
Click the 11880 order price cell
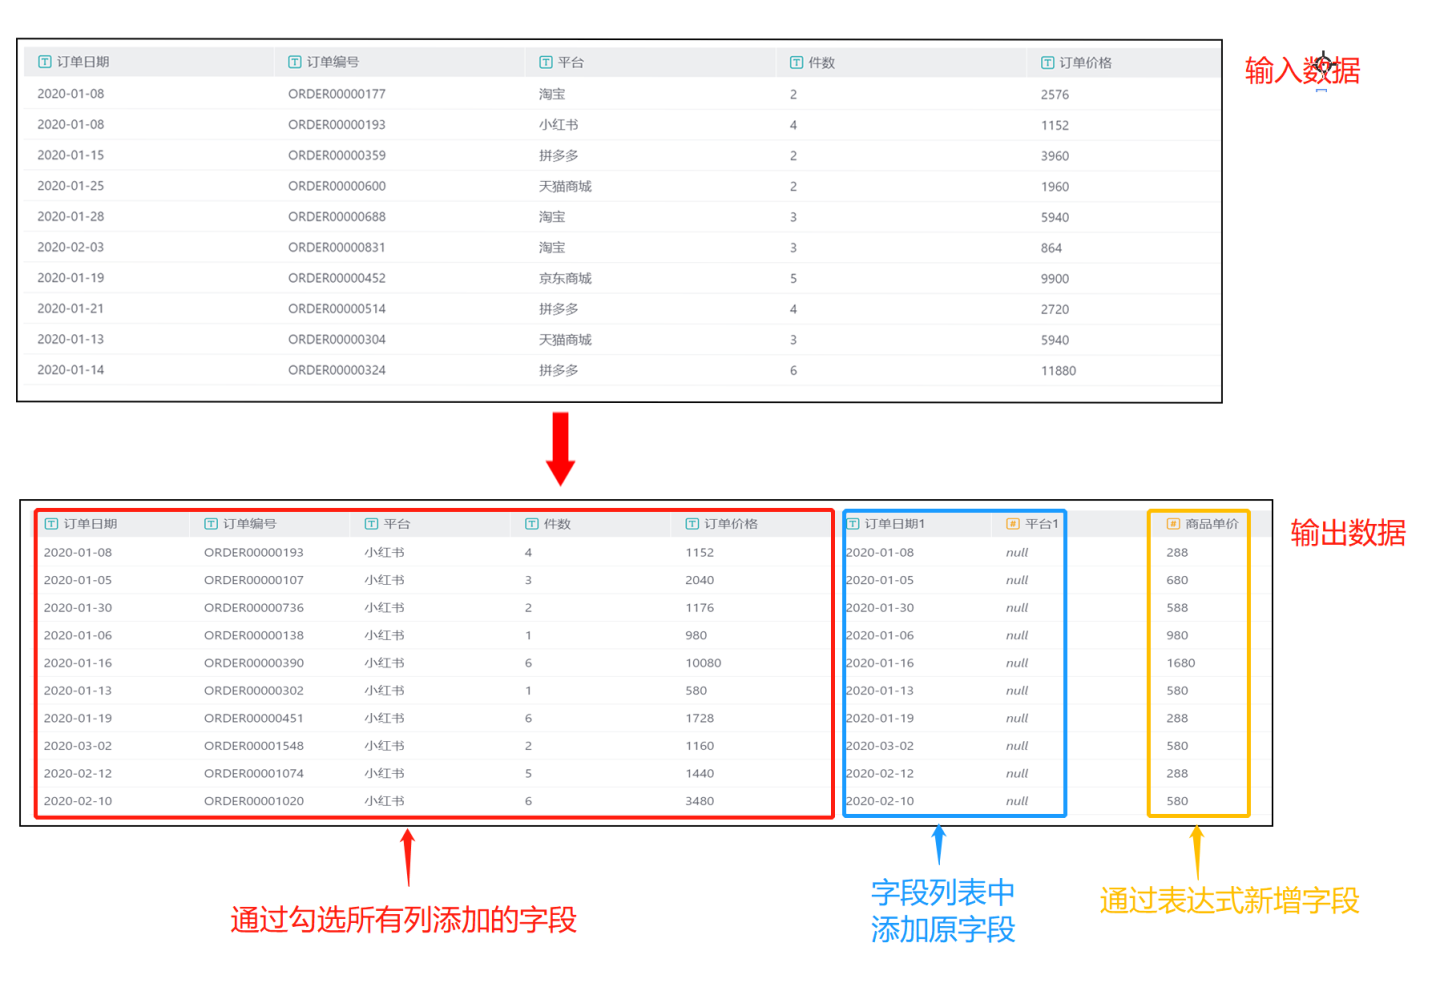coord(1058,371)
